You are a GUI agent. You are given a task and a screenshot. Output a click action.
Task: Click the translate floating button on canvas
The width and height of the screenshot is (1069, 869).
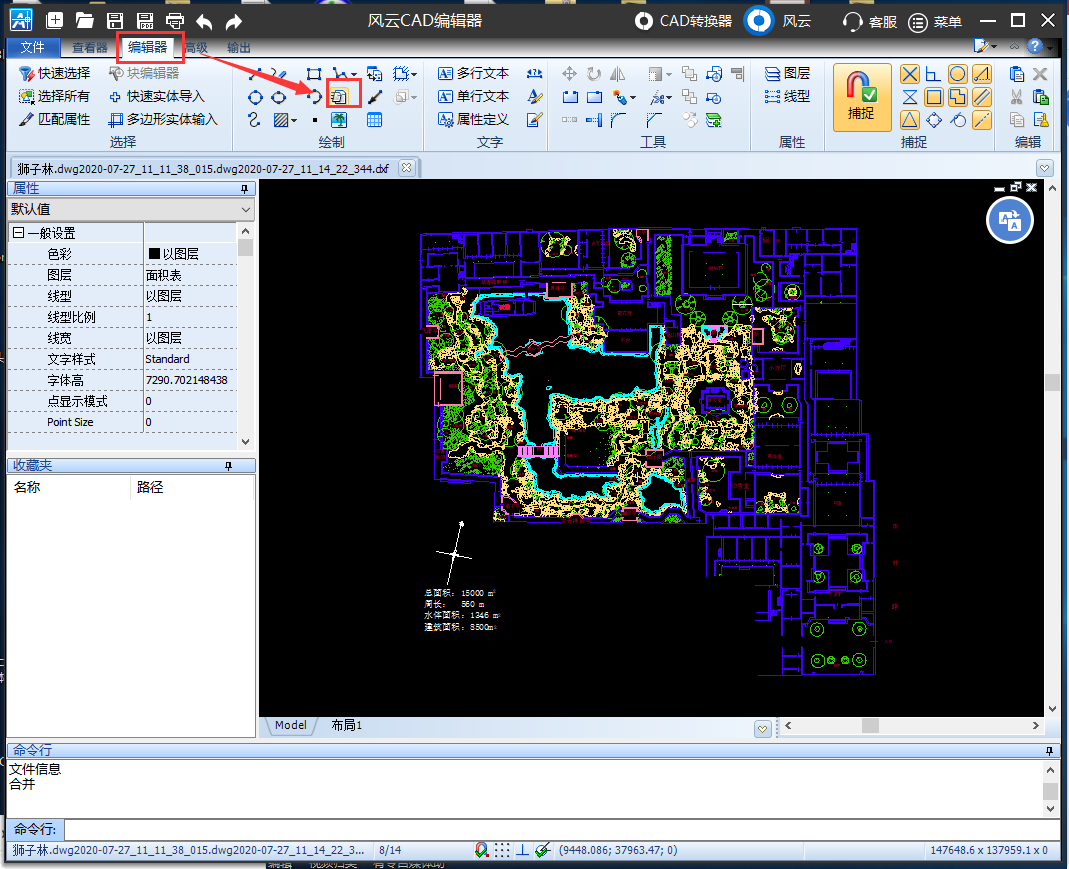point(1010,221)
